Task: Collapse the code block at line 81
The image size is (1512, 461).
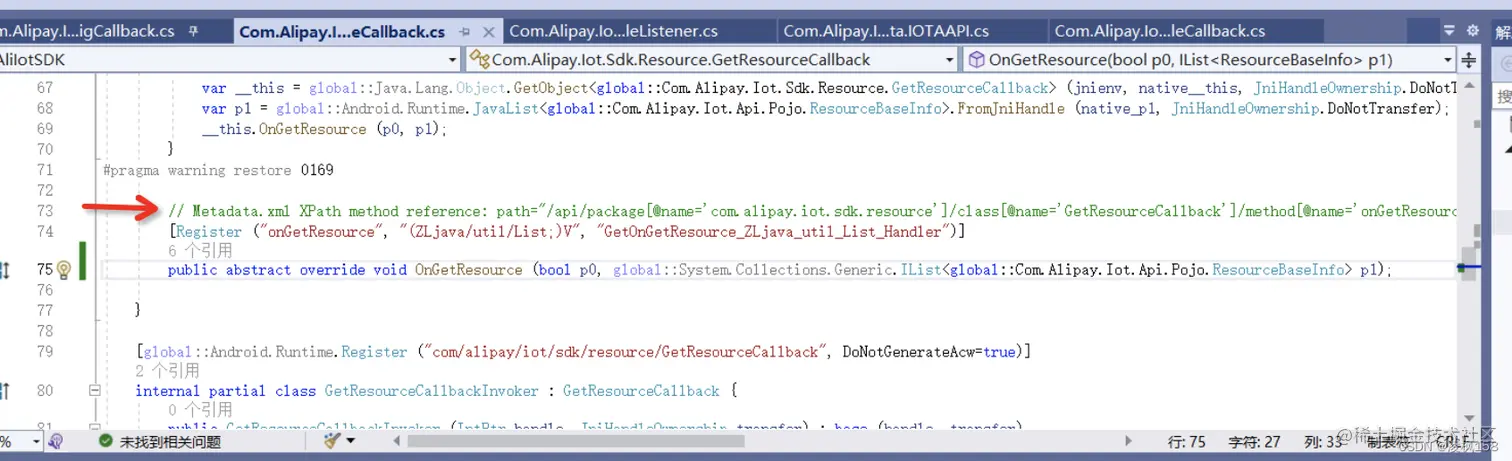Action: pyautogui.click(x=95, y=428)
